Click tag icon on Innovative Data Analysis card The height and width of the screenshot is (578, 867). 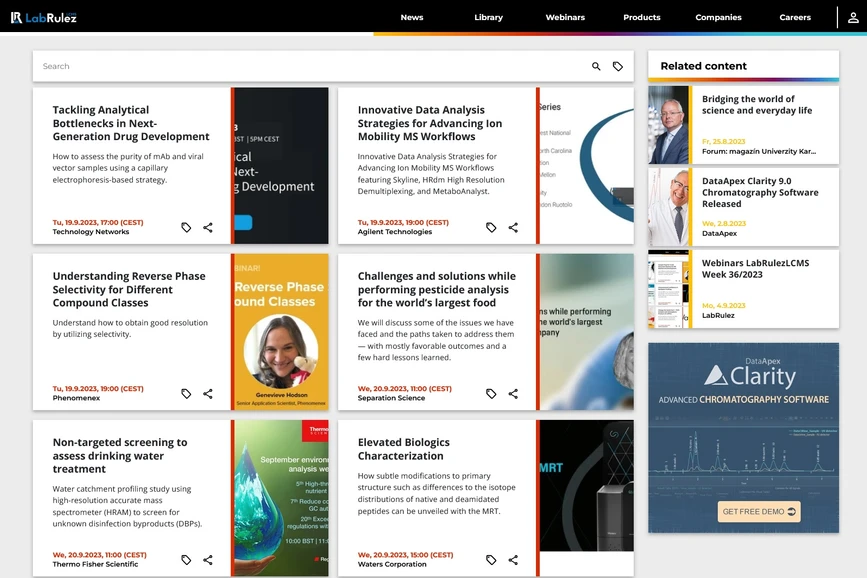coord(491,227)
